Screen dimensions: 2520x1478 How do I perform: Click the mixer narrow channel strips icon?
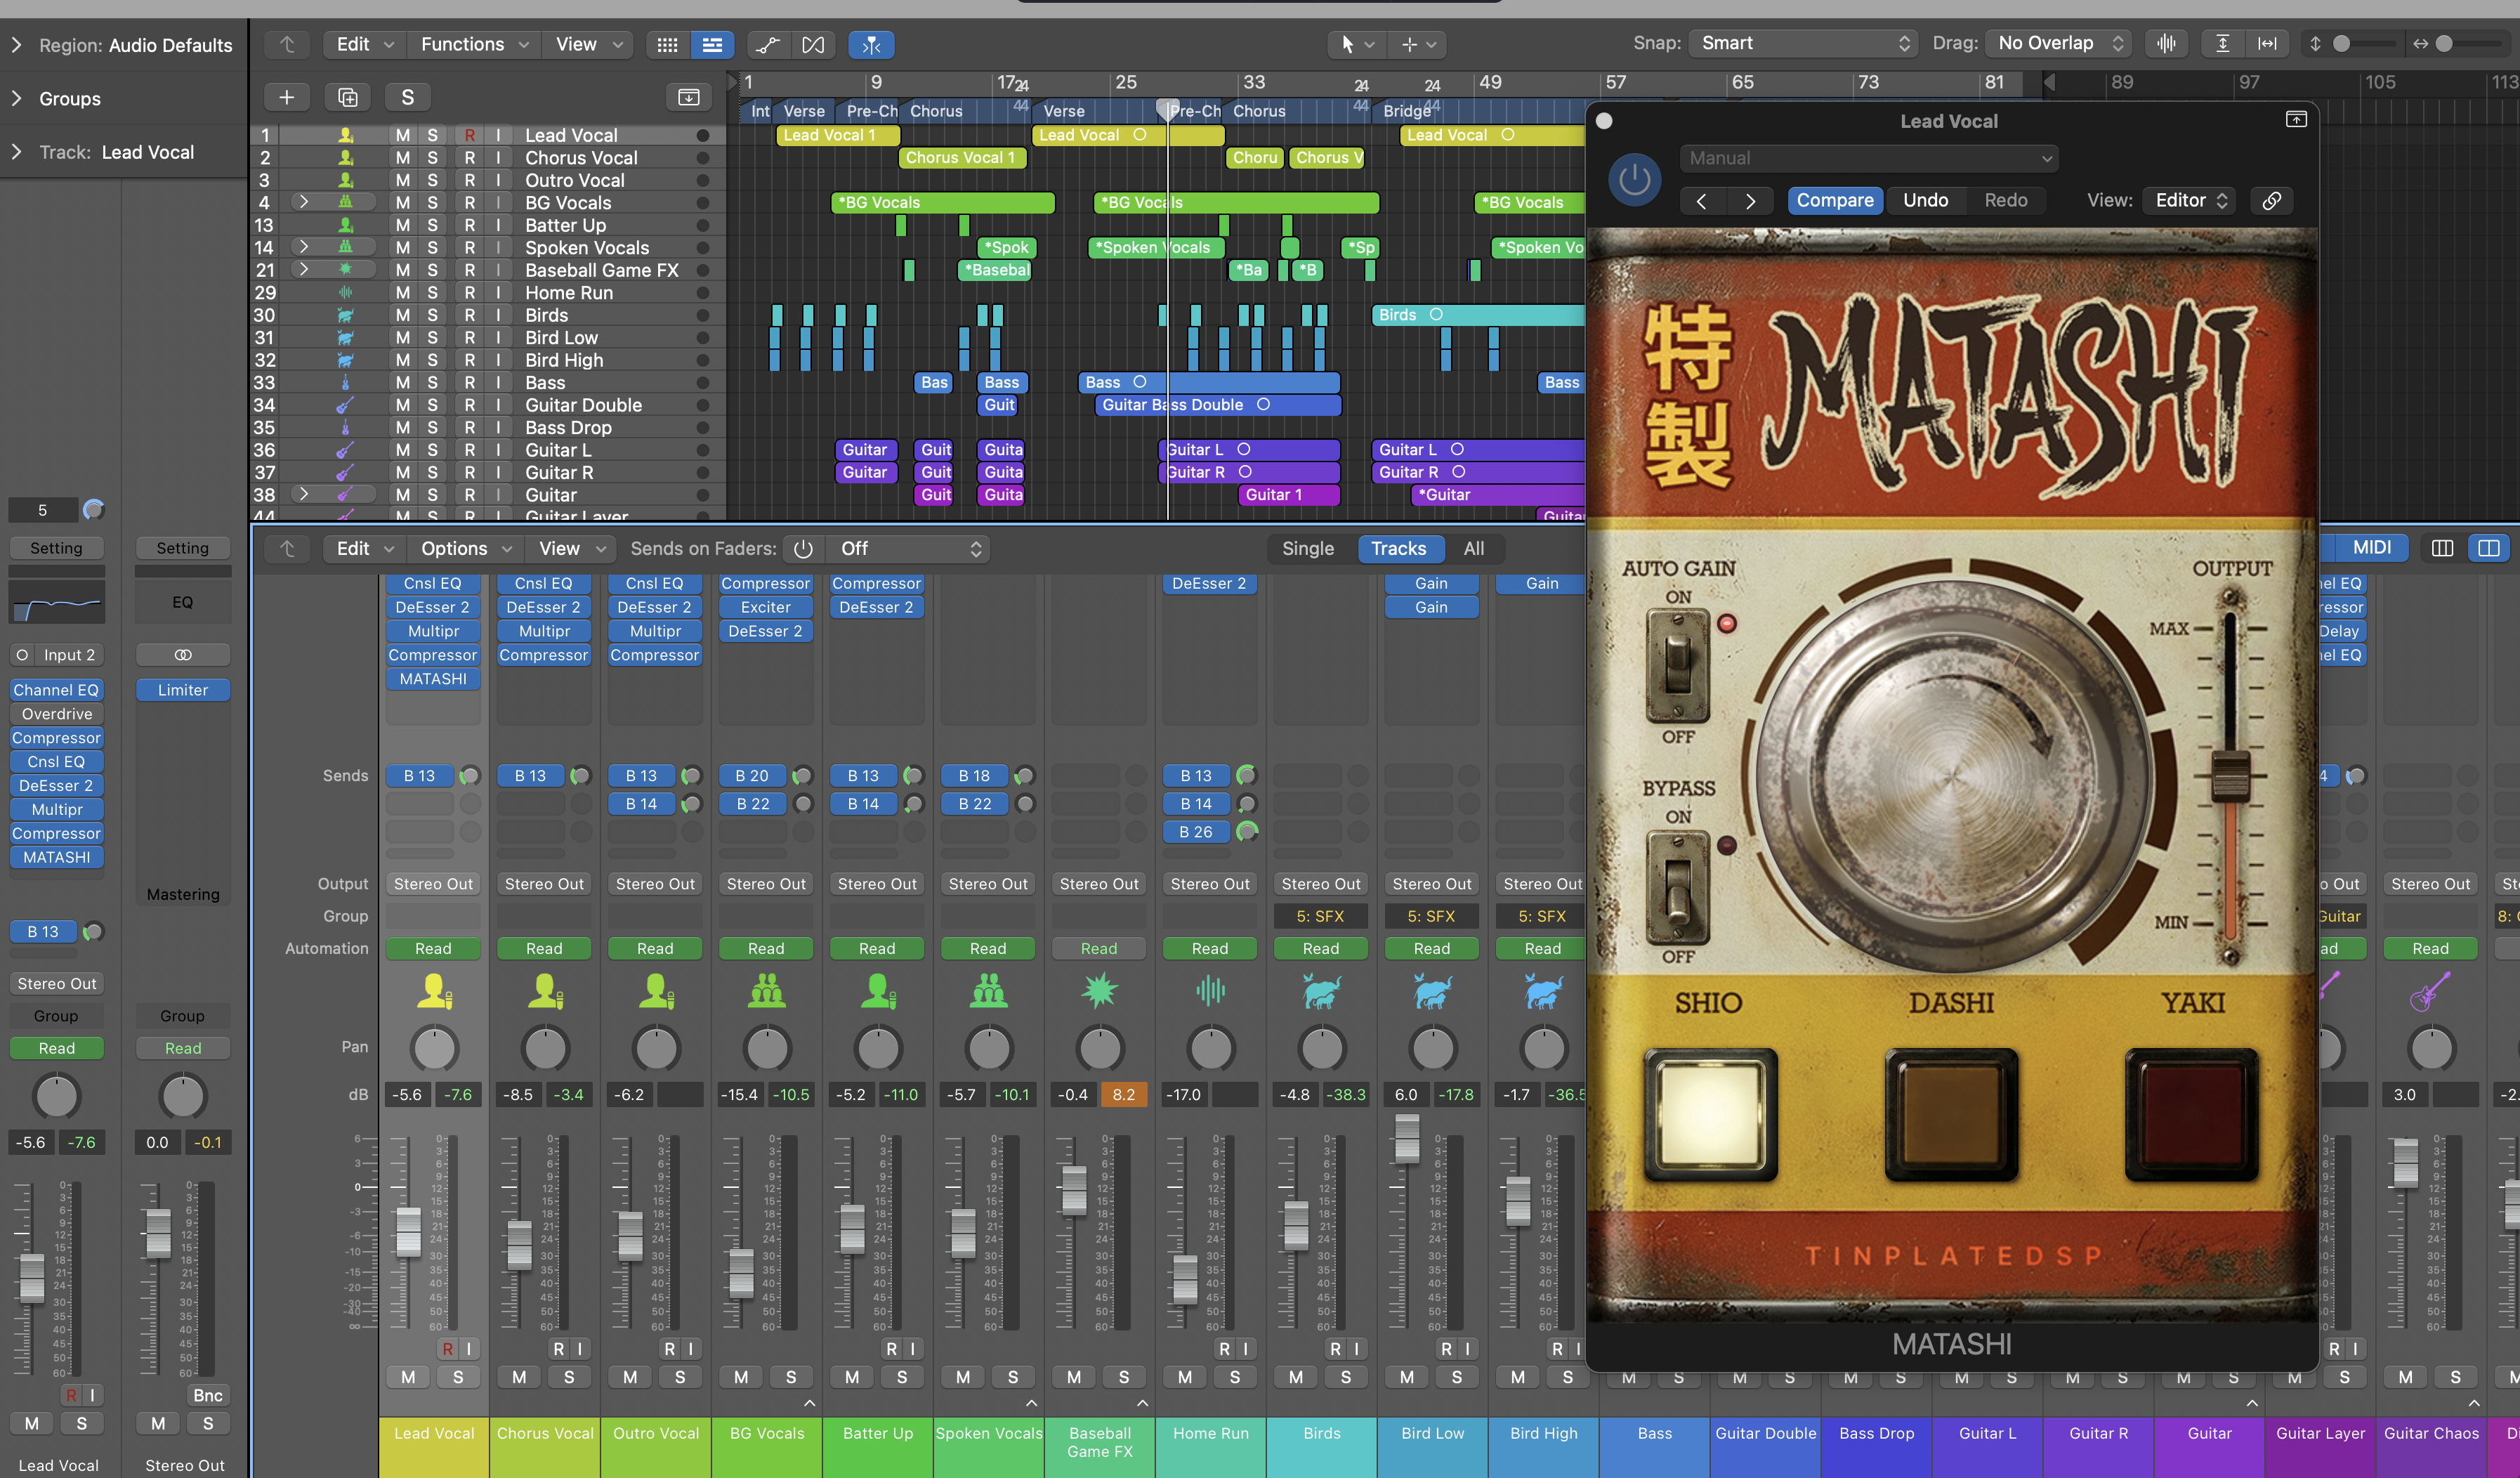[2442, 548]
